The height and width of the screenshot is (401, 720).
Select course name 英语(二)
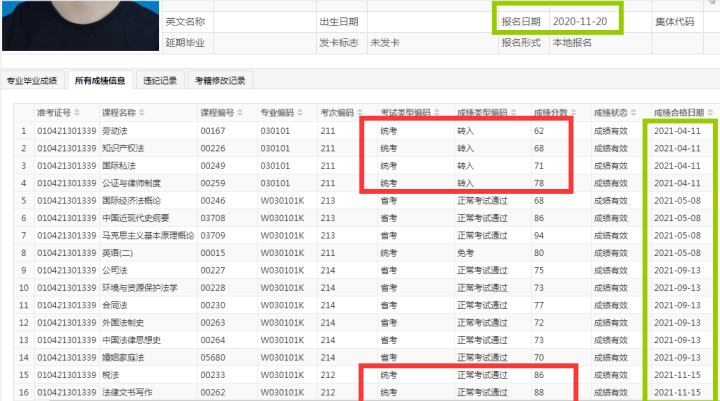point(117,253)
